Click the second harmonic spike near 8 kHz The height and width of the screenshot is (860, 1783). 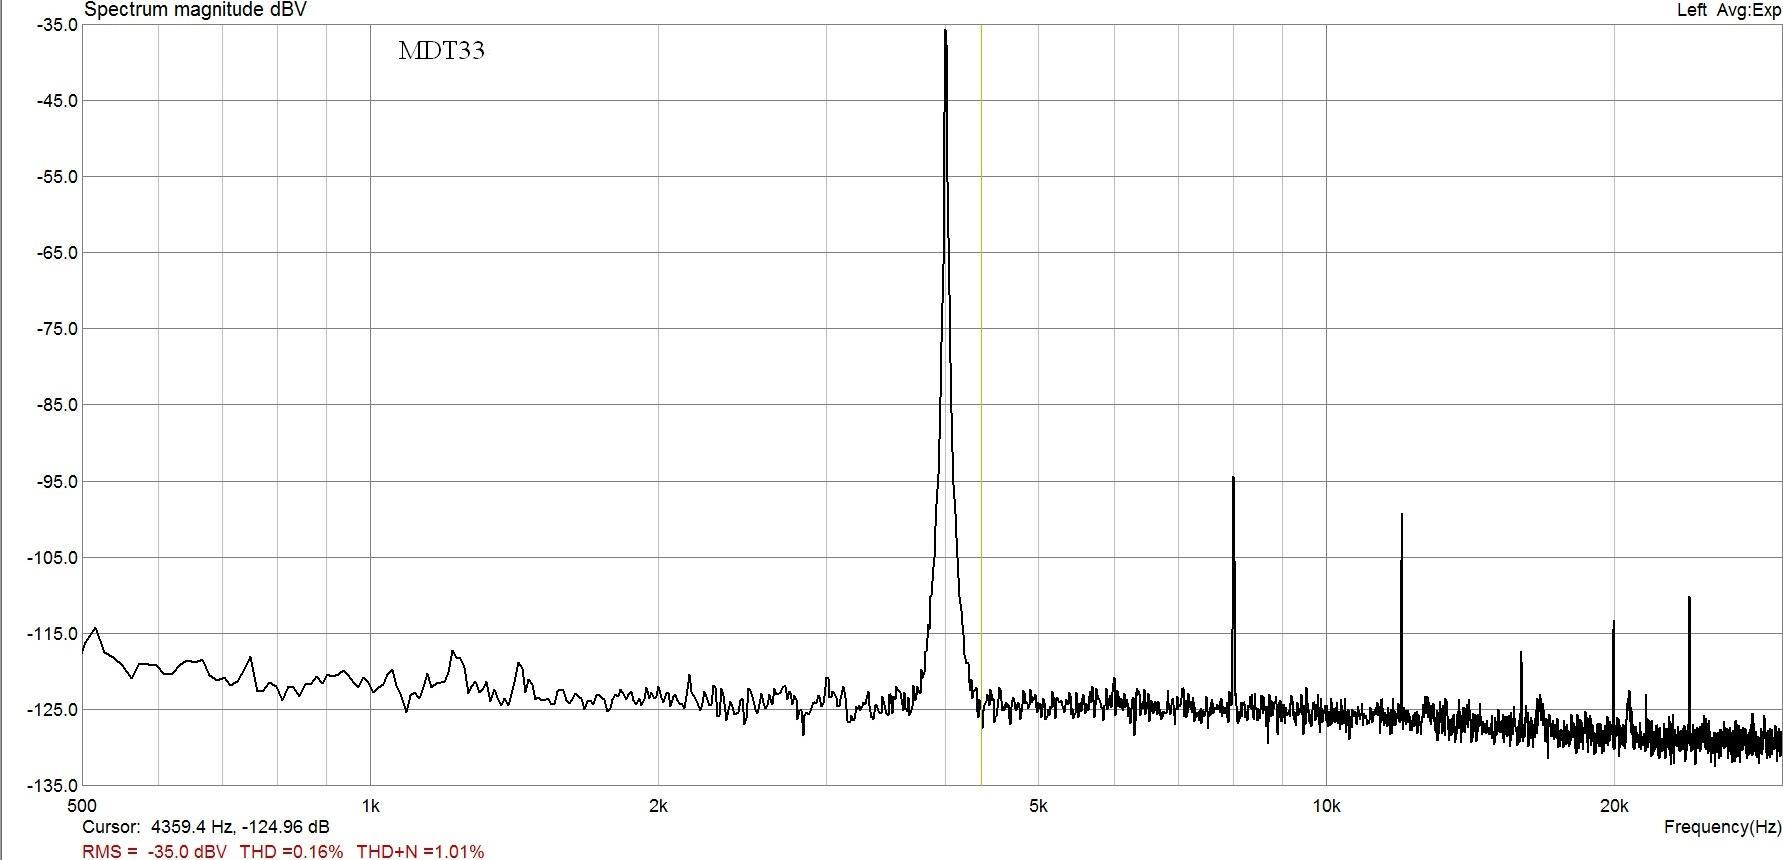(x=1233, y=590)
